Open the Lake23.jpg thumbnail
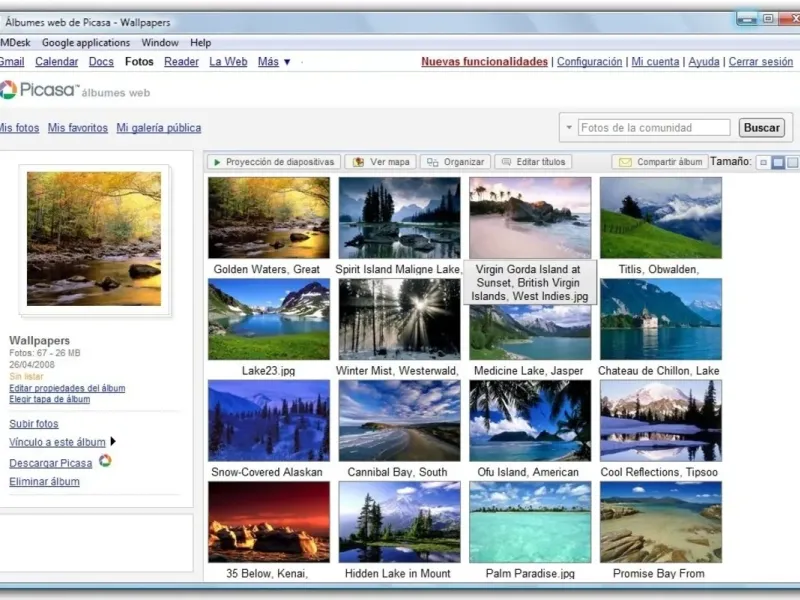This screenshot has width=800, height=600. coord(269,319)
